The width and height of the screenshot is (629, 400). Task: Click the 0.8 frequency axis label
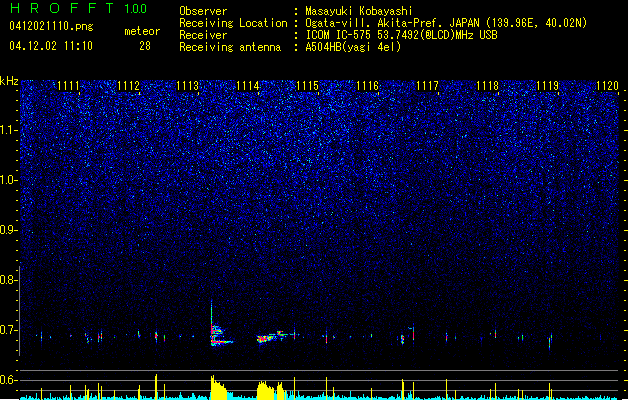pos(8,280)
